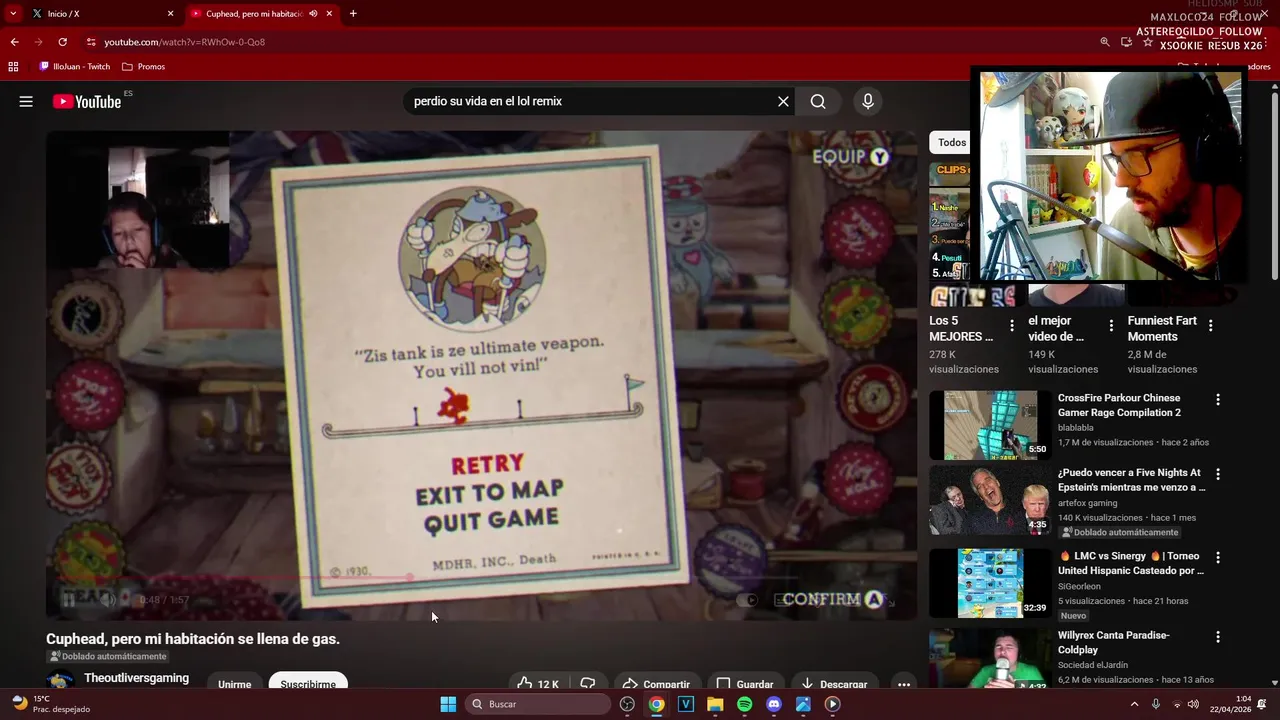Mute the video player volume
1280x720 pixels.
point(109,599)
